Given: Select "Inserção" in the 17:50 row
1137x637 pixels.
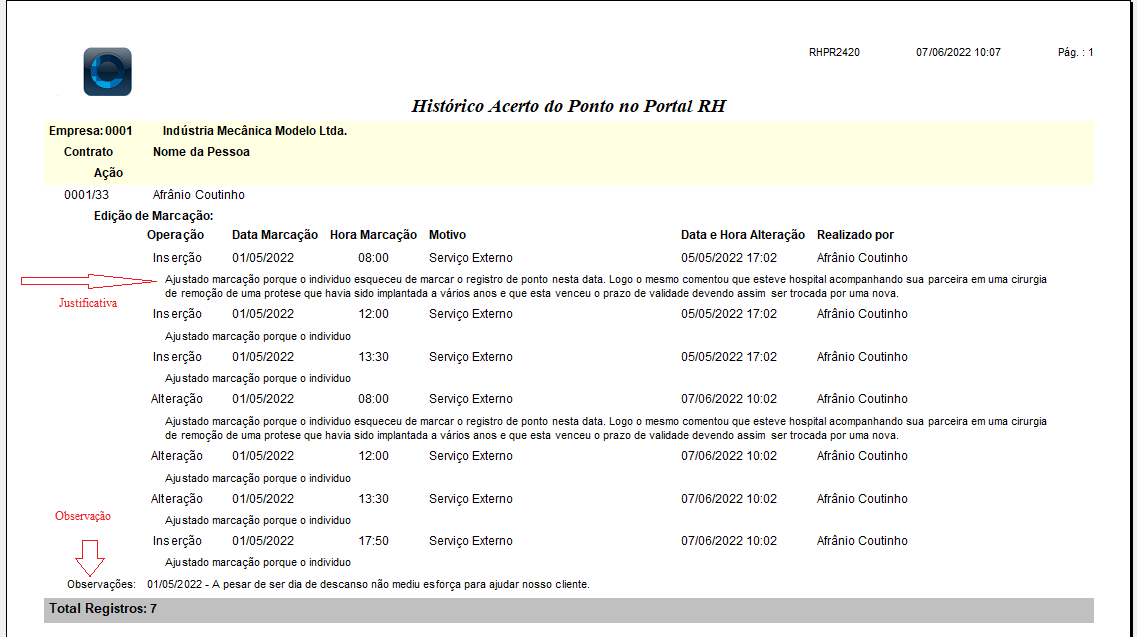Looking at the screenshot, I should (177, 541).
